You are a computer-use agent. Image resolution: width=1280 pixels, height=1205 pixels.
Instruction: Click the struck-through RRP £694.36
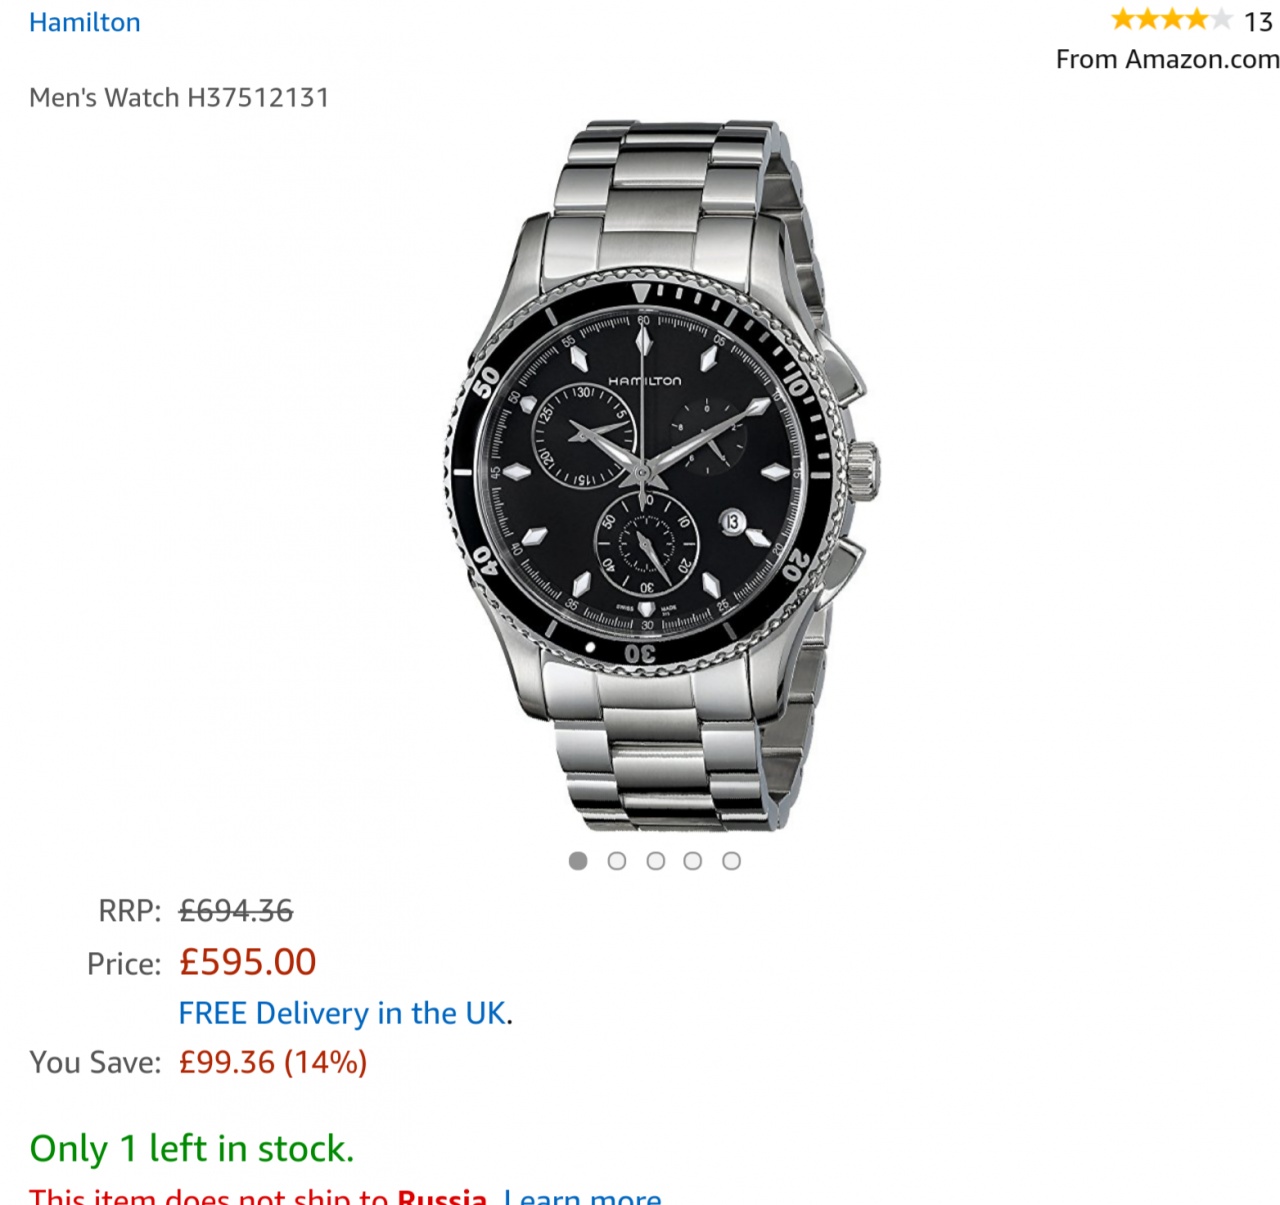236,911
